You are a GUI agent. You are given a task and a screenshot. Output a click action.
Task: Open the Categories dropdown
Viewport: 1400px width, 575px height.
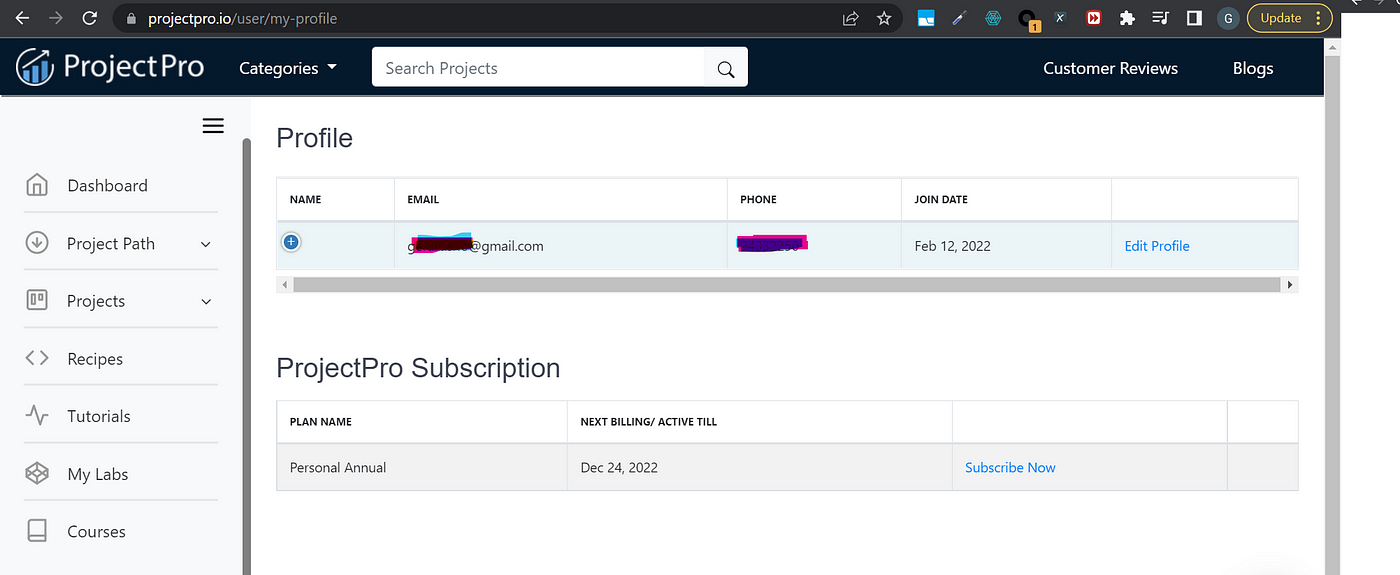[x=288, y=68]
